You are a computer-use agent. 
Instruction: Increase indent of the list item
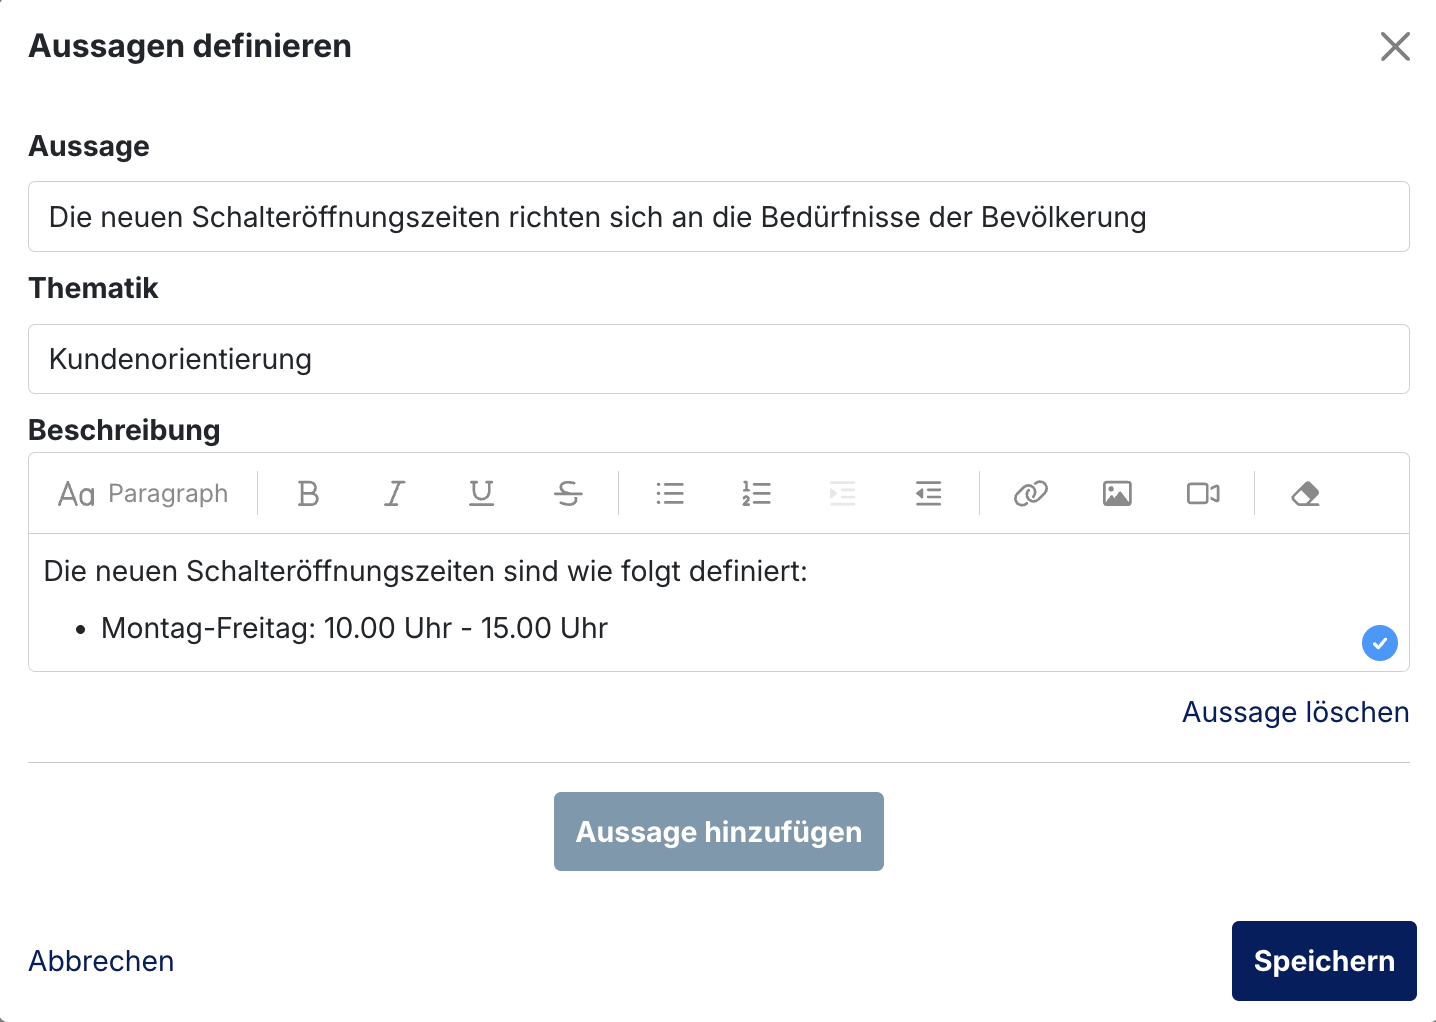[843, 494]
